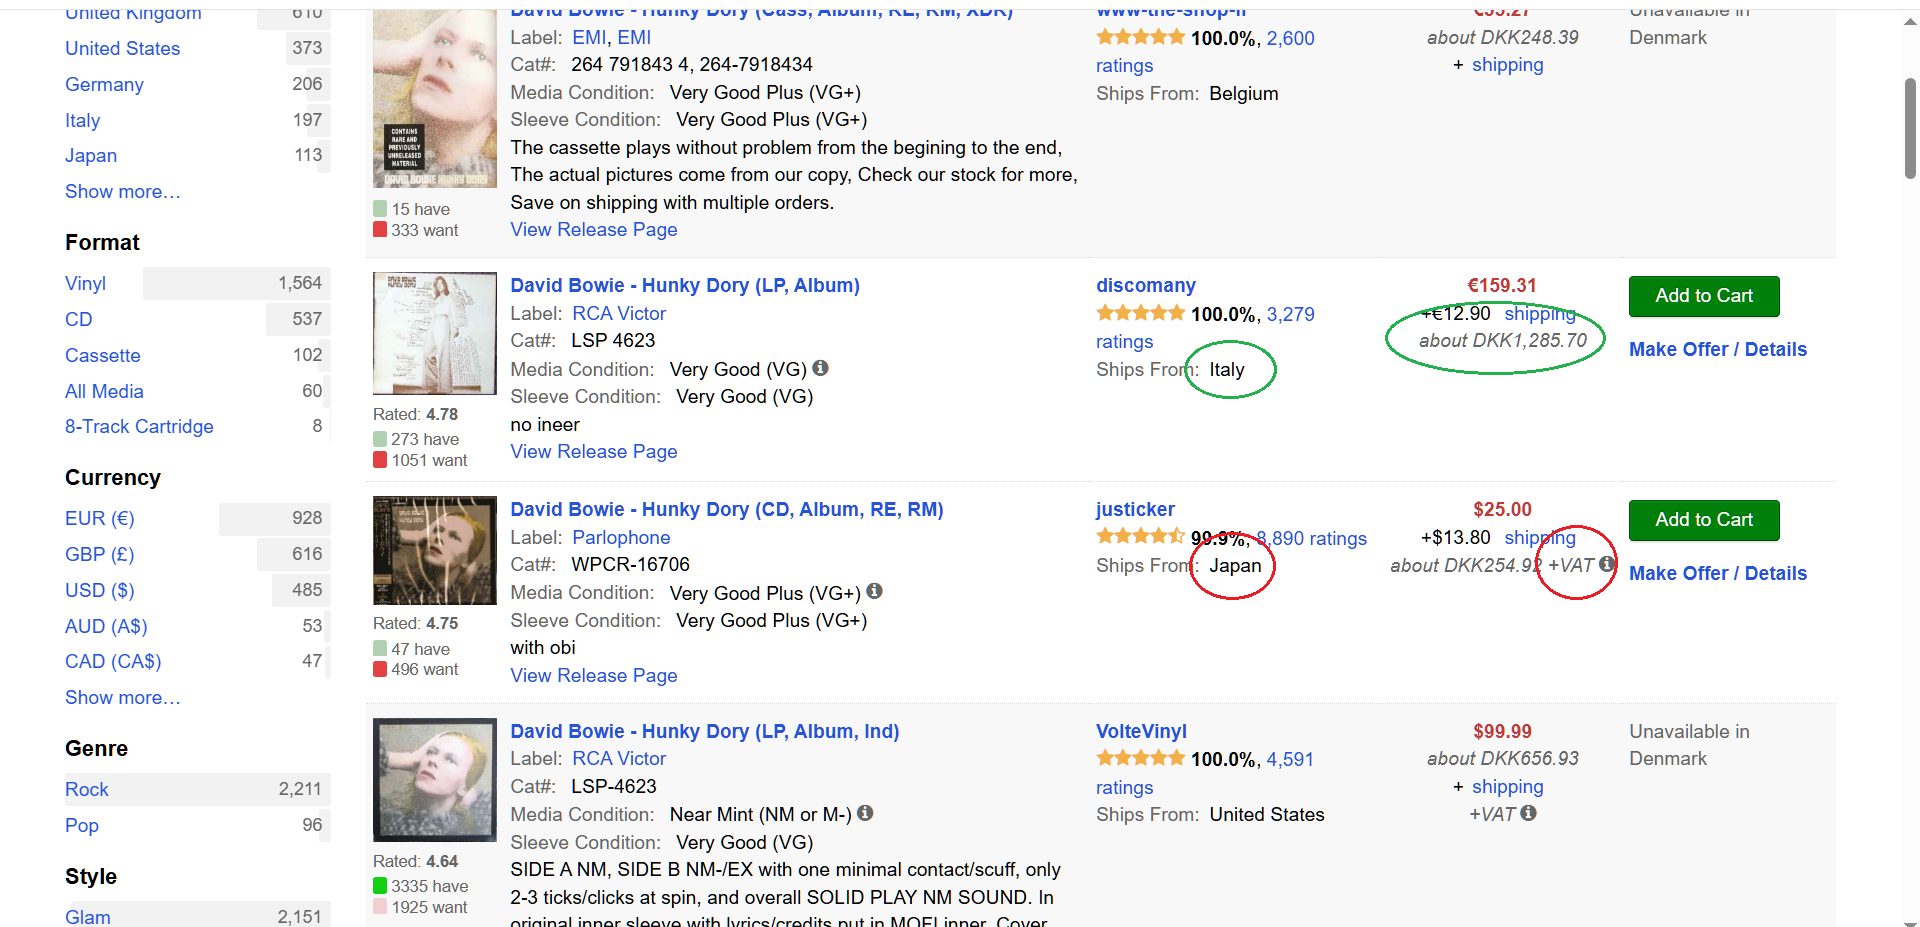The height and width of the screenshot is (927, 1920).
Task: Filter by GBP (£) currency
Action: pyautogui.click(x=99, y=554)
